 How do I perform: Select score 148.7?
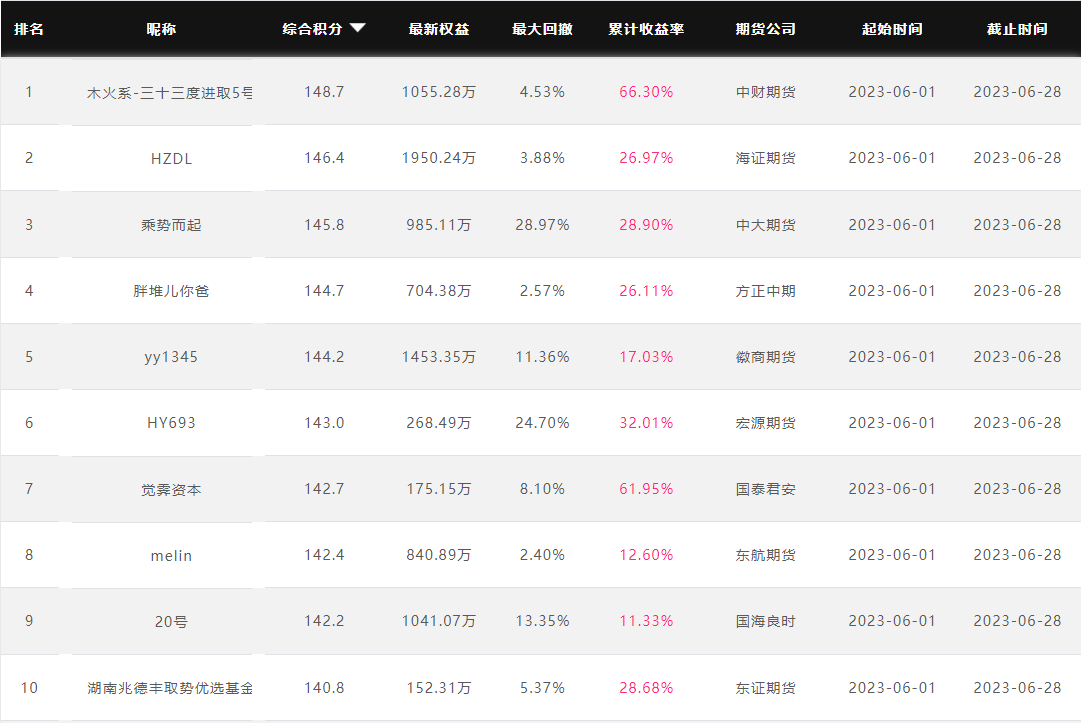[324, 92]
